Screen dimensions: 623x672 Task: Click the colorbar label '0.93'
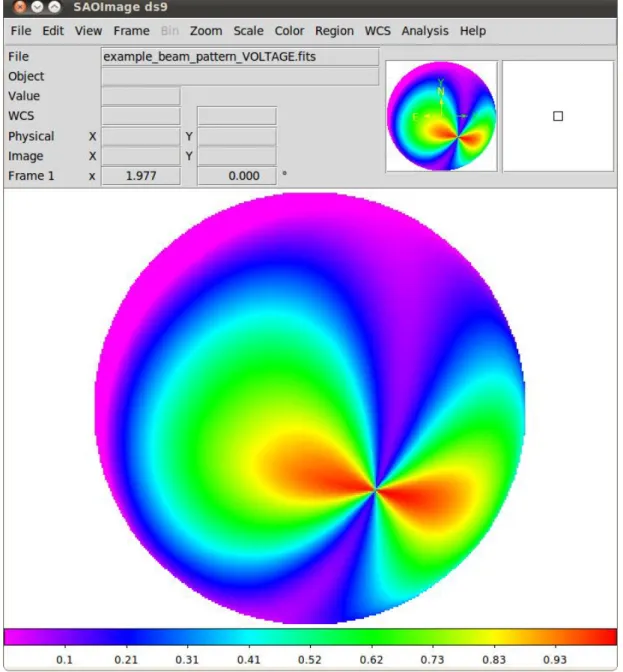click(x=555, y=660)
